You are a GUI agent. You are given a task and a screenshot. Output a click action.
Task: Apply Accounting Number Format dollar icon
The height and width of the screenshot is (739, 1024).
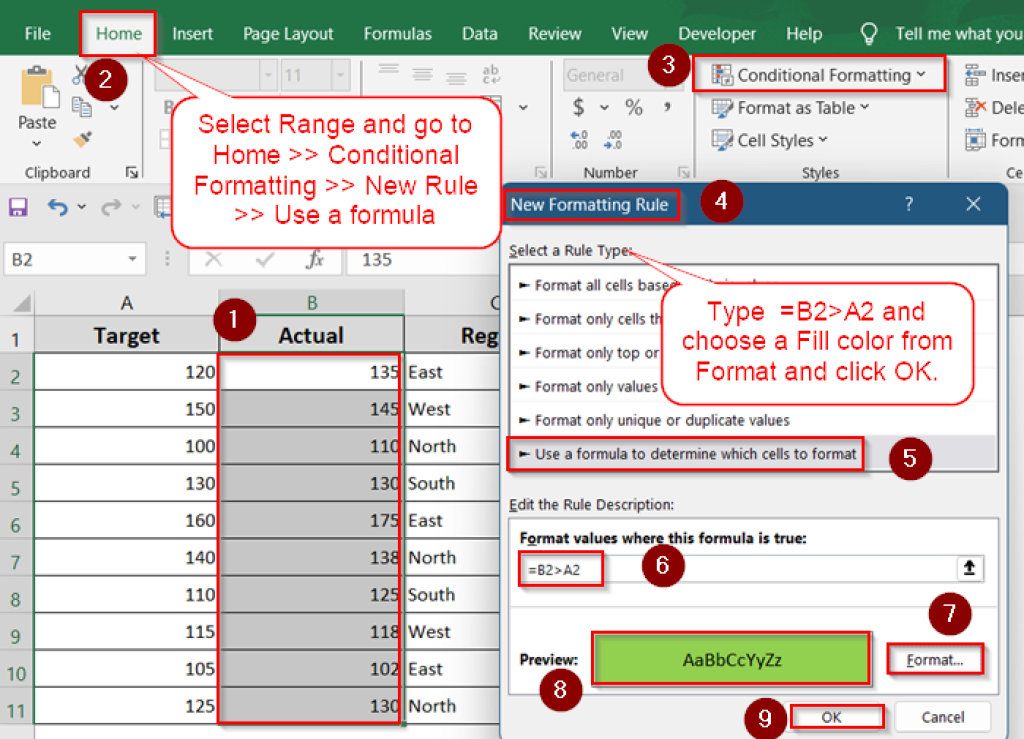click(x=579, y=107)
